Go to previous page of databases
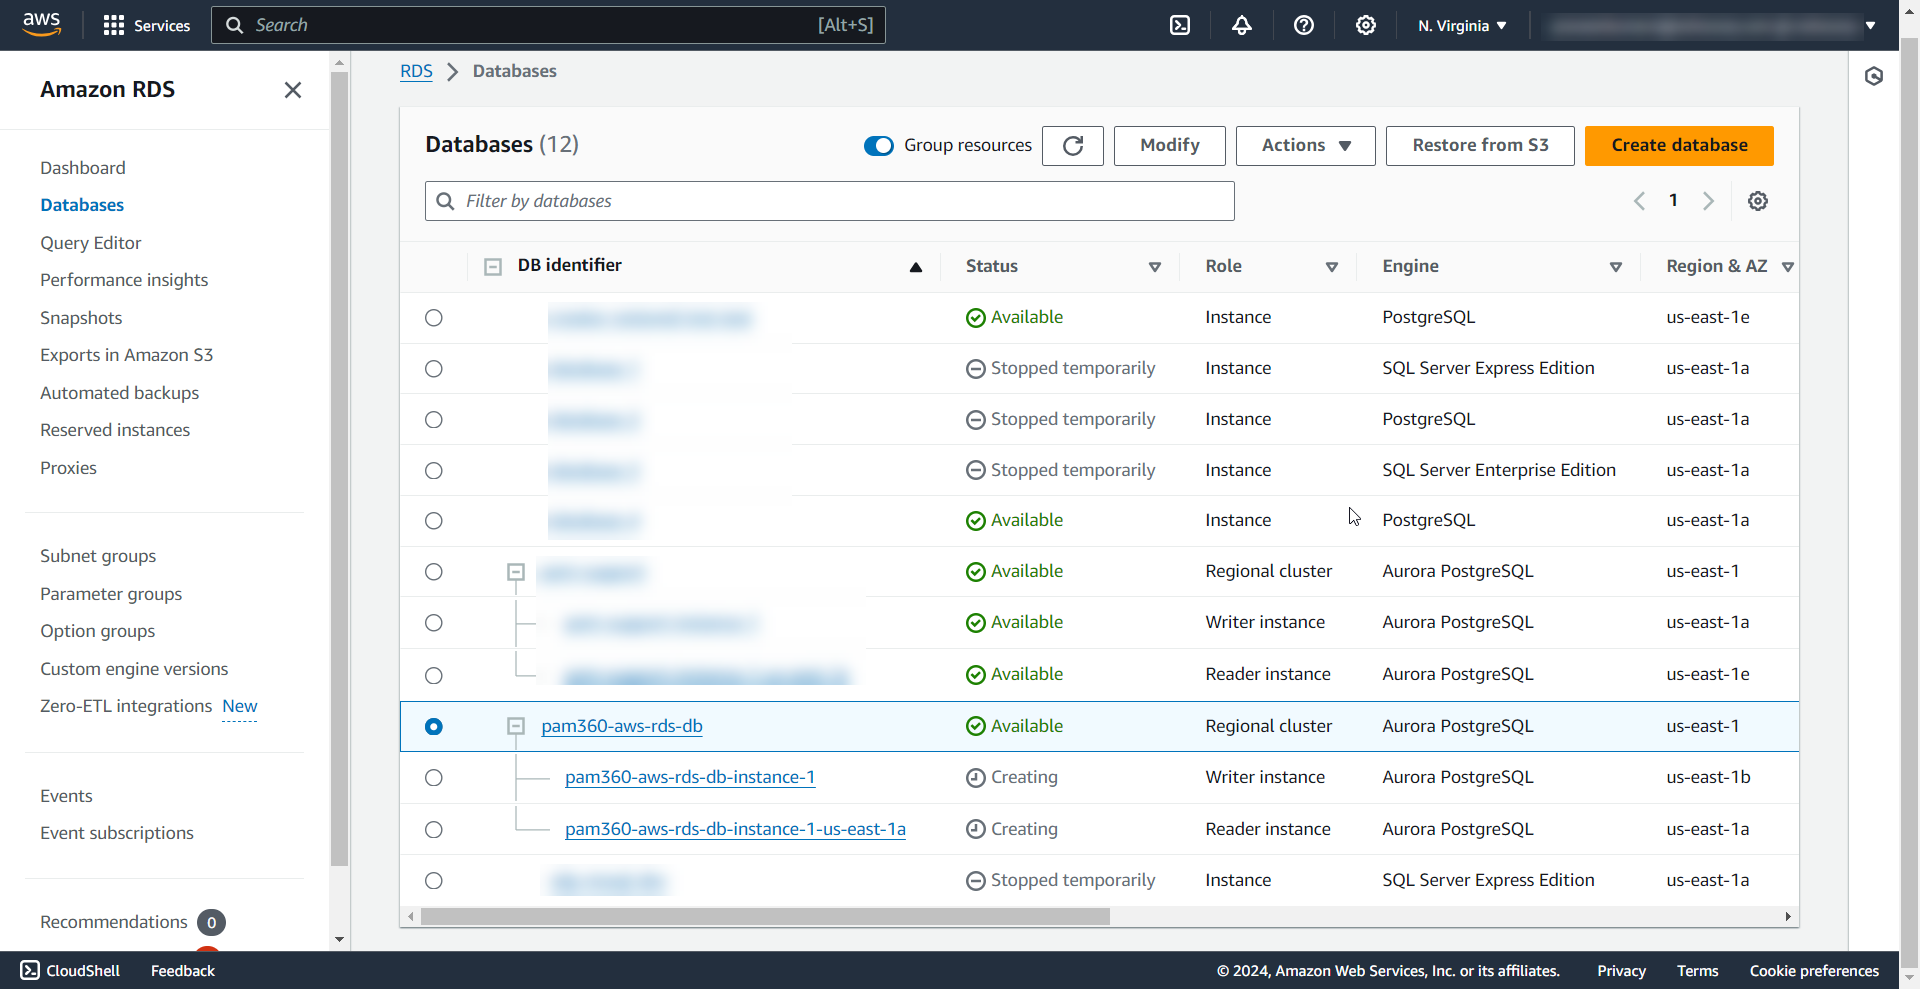 point(1639,201)
